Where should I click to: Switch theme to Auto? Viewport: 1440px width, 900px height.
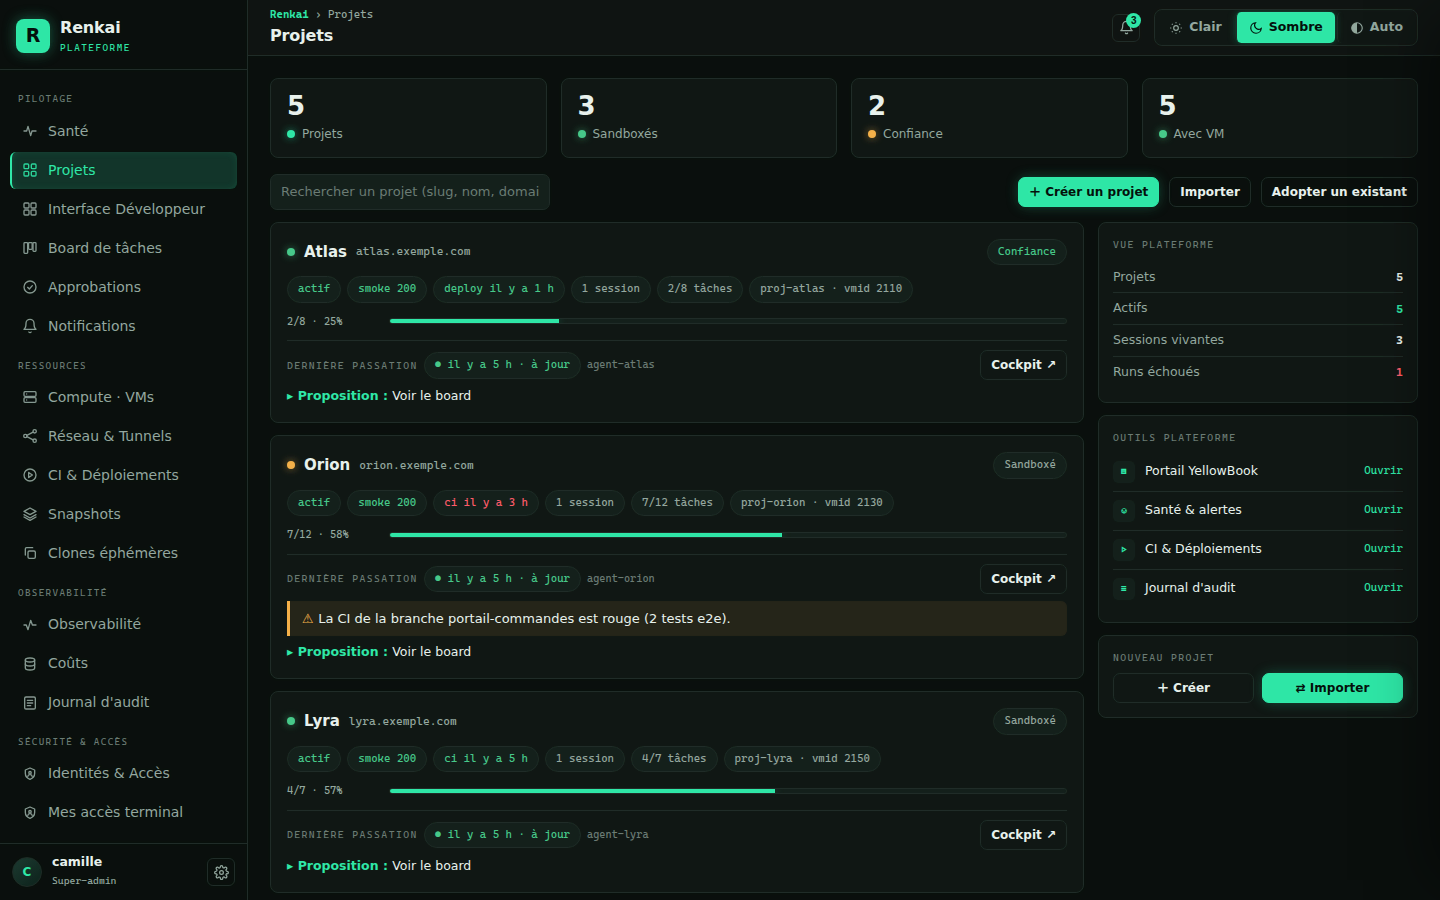1376,27
